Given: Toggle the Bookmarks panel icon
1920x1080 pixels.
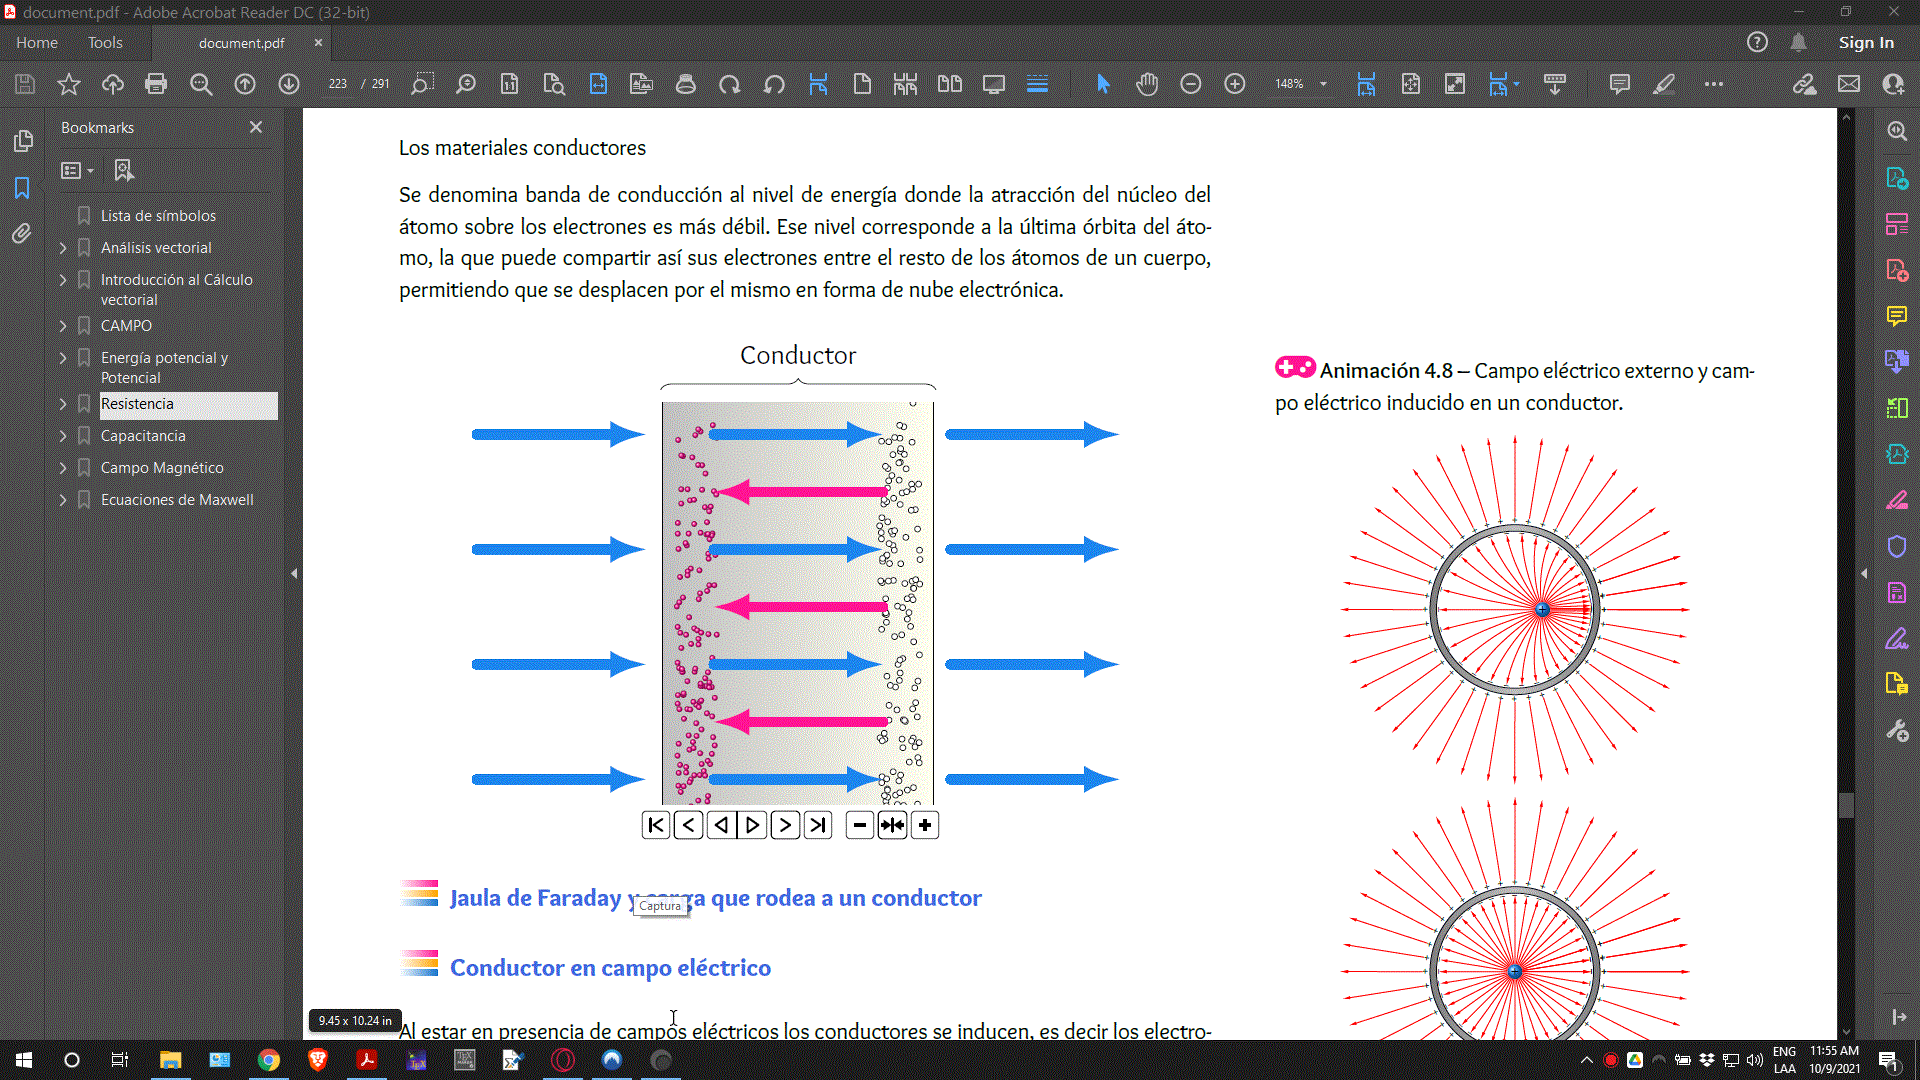Looking at the screenshot, I should (x=22, y=188).
